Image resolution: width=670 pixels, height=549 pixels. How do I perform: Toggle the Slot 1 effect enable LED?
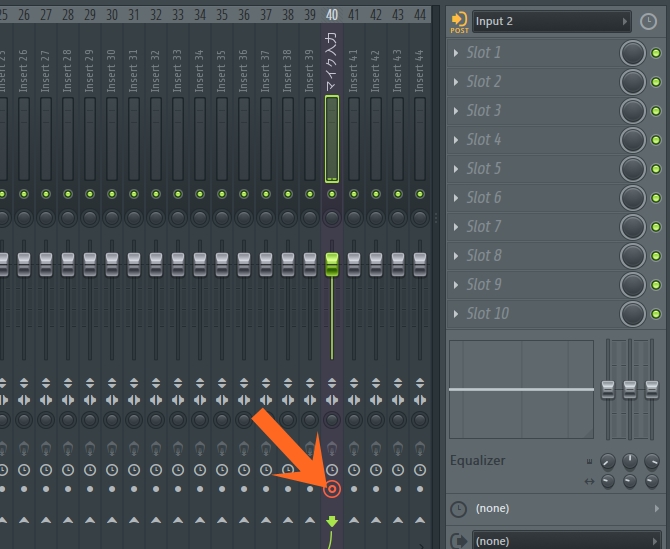(x=656, y=53)
